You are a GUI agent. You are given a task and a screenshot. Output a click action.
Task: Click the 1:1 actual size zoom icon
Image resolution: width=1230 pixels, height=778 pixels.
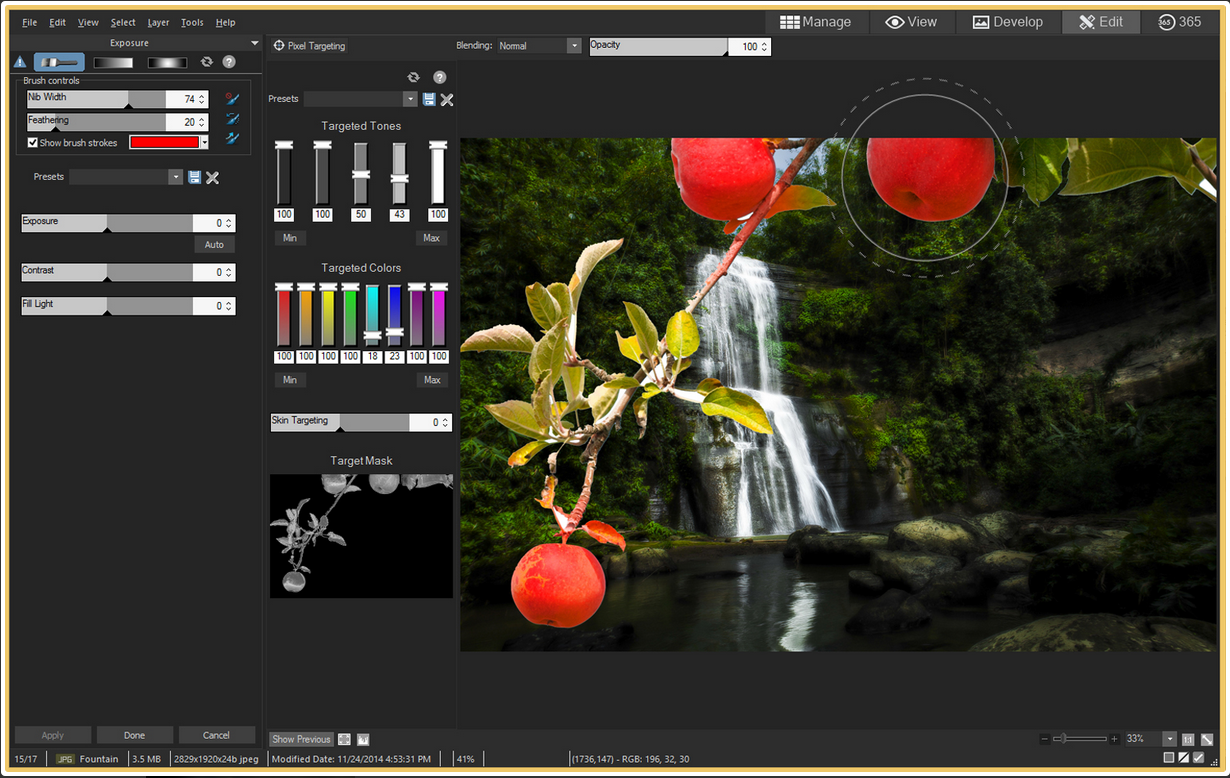[1188, 739]
